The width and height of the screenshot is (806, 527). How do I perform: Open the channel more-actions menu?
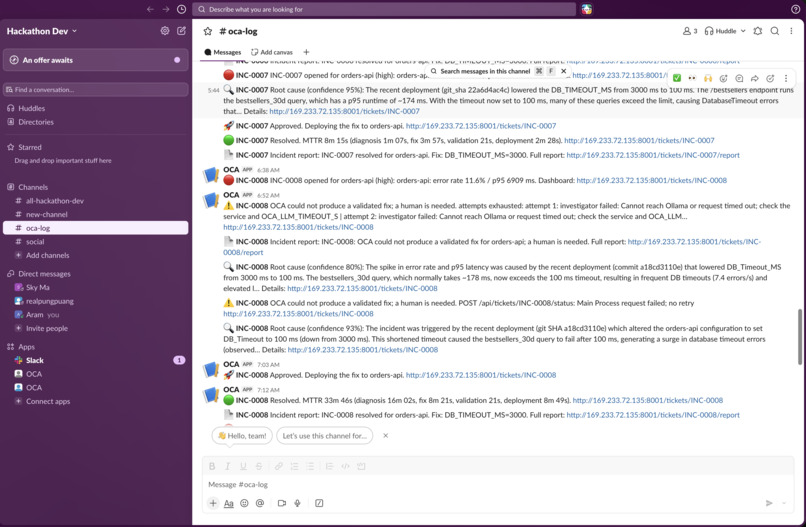point(791,31)
